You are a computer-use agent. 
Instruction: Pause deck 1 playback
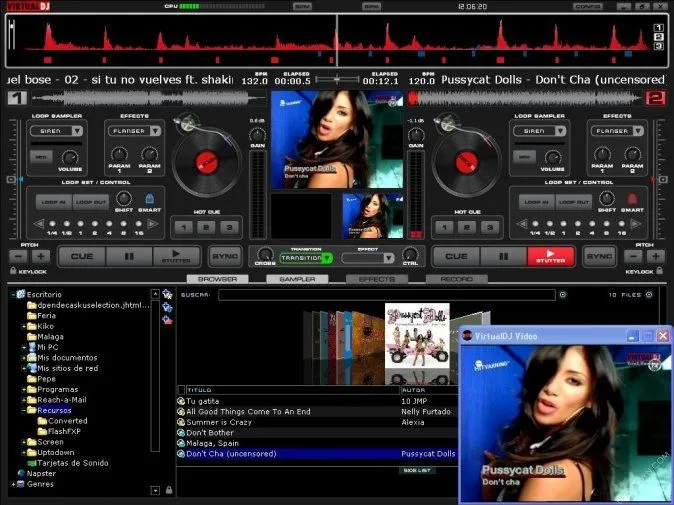pos(129,257)
